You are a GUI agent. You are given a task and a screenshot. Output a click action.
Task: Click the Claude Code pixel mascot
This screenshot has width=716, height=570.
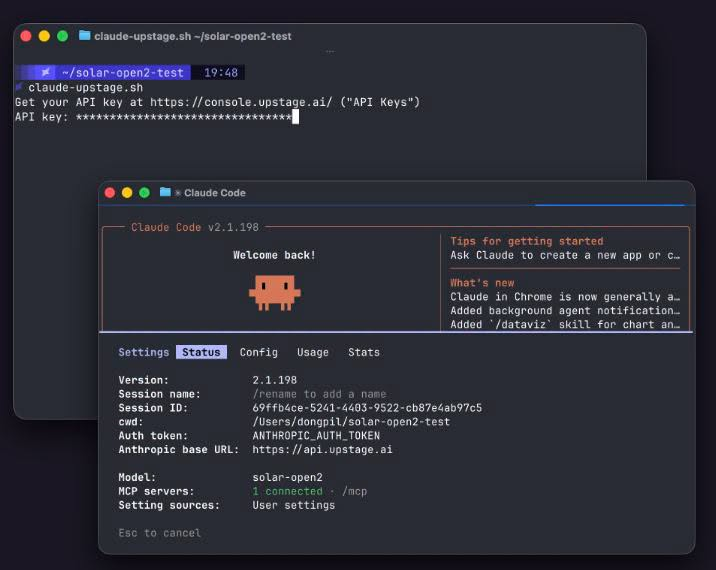(x=274, y=293)
